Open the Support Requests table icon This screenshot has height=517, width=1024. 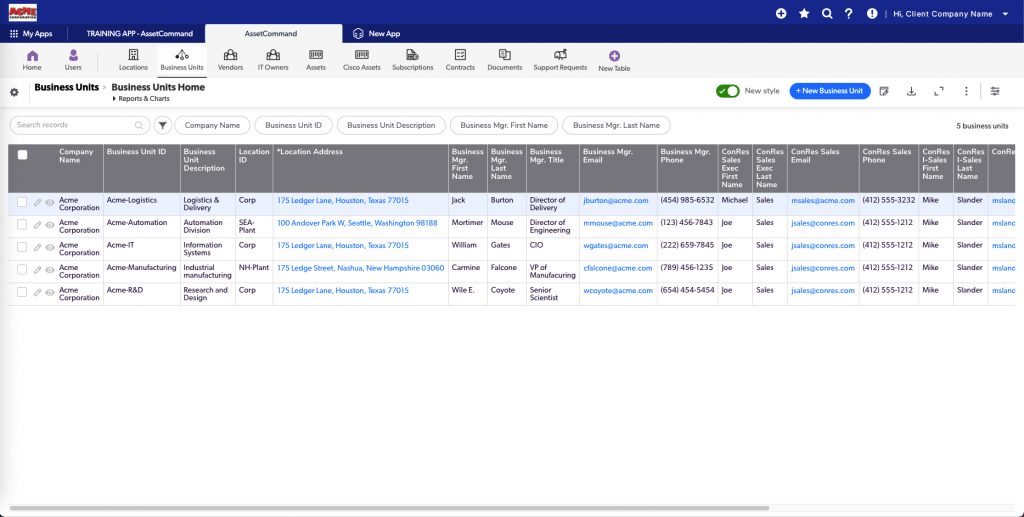click(x=560, y=55)
